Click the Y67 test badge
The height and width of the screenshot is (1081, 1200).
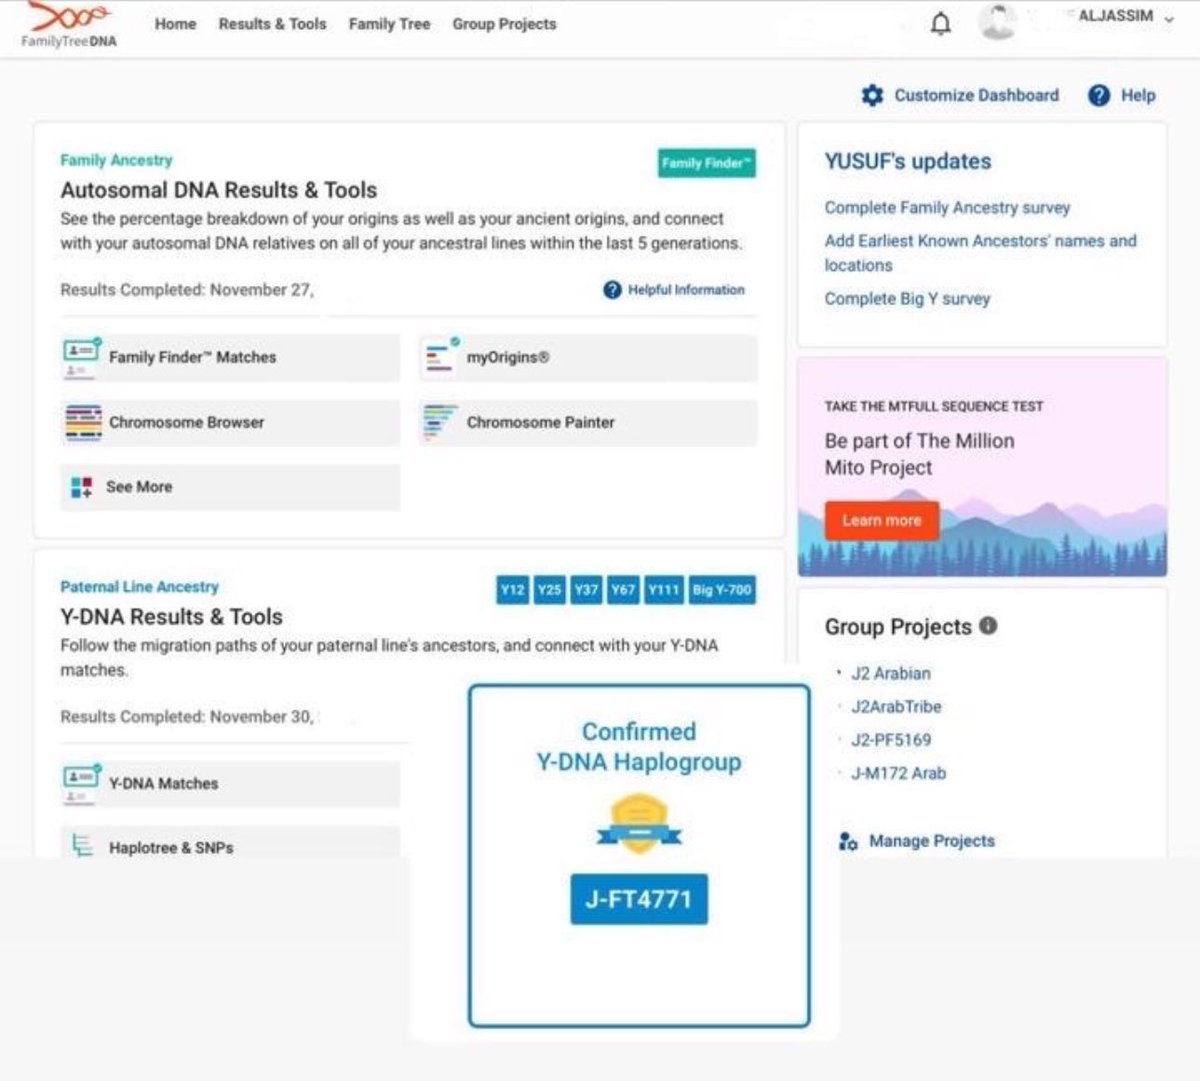[623, 590]
